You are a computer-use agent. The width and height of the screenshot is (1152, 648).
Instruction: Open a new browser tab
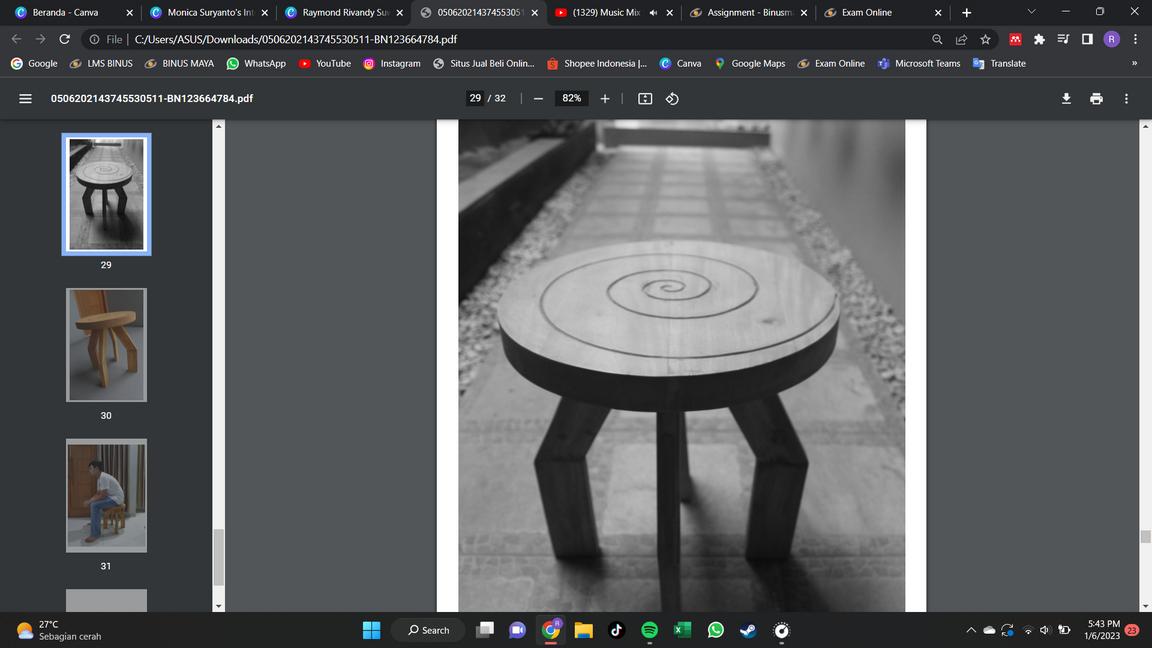point(966,12)
